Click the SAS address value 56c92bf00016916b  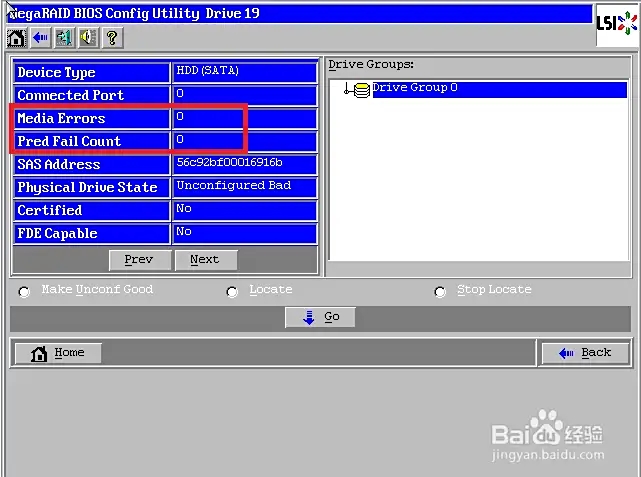point(229,163)
